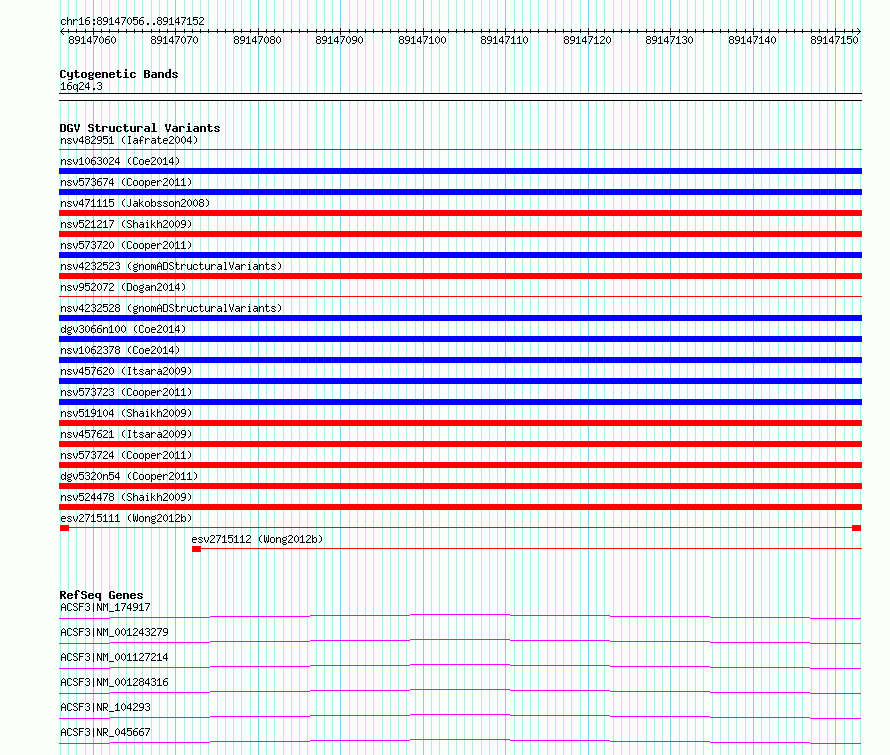This screenshot has width=890, height=755.
Task: Click gene label ACSF3|NM_001243279
Action: click(114, 632)
